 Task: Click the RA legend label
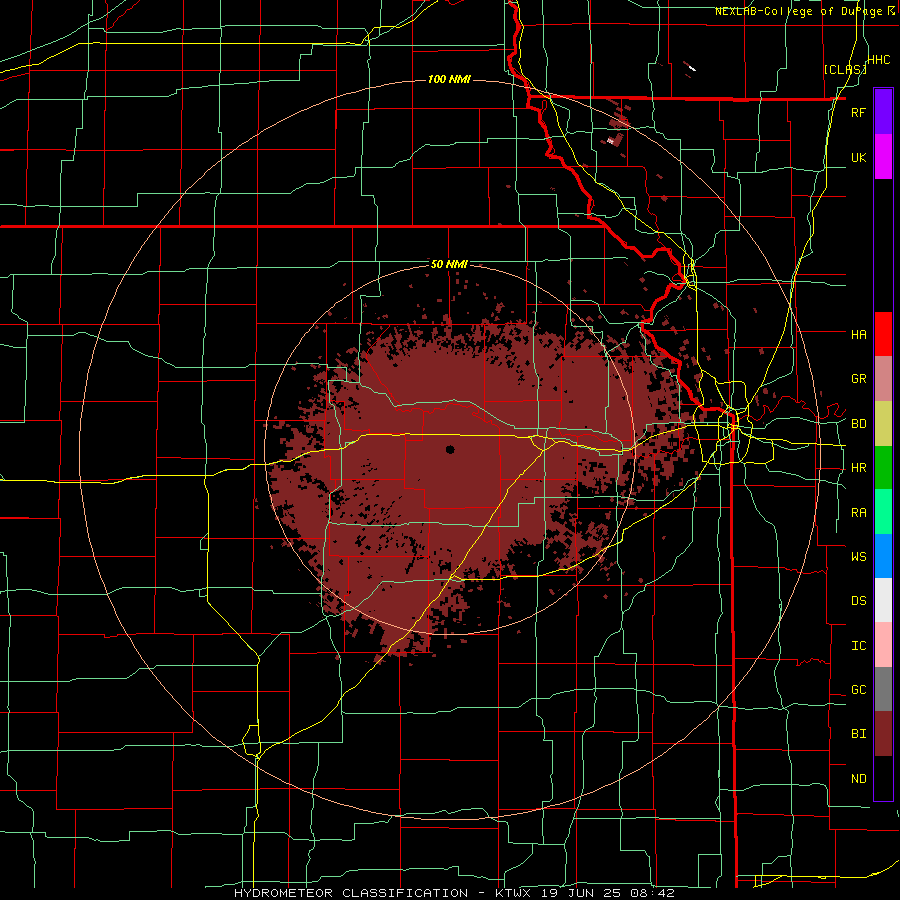[858, 513]
